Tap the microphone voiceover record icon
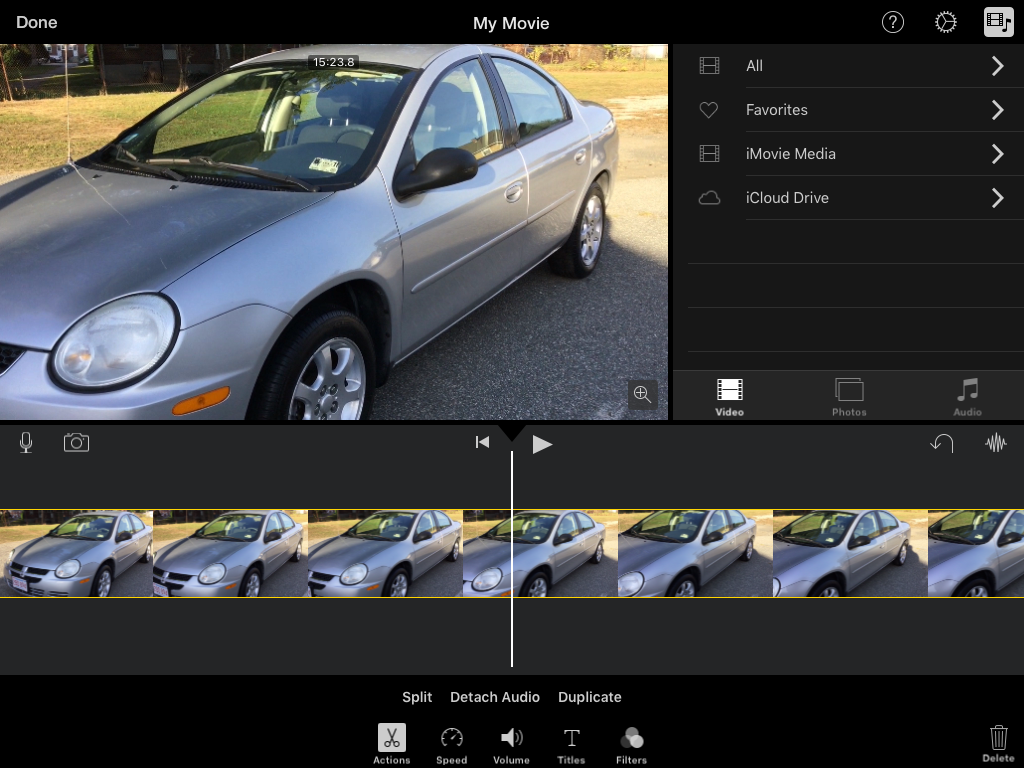 tap(26, 443)
